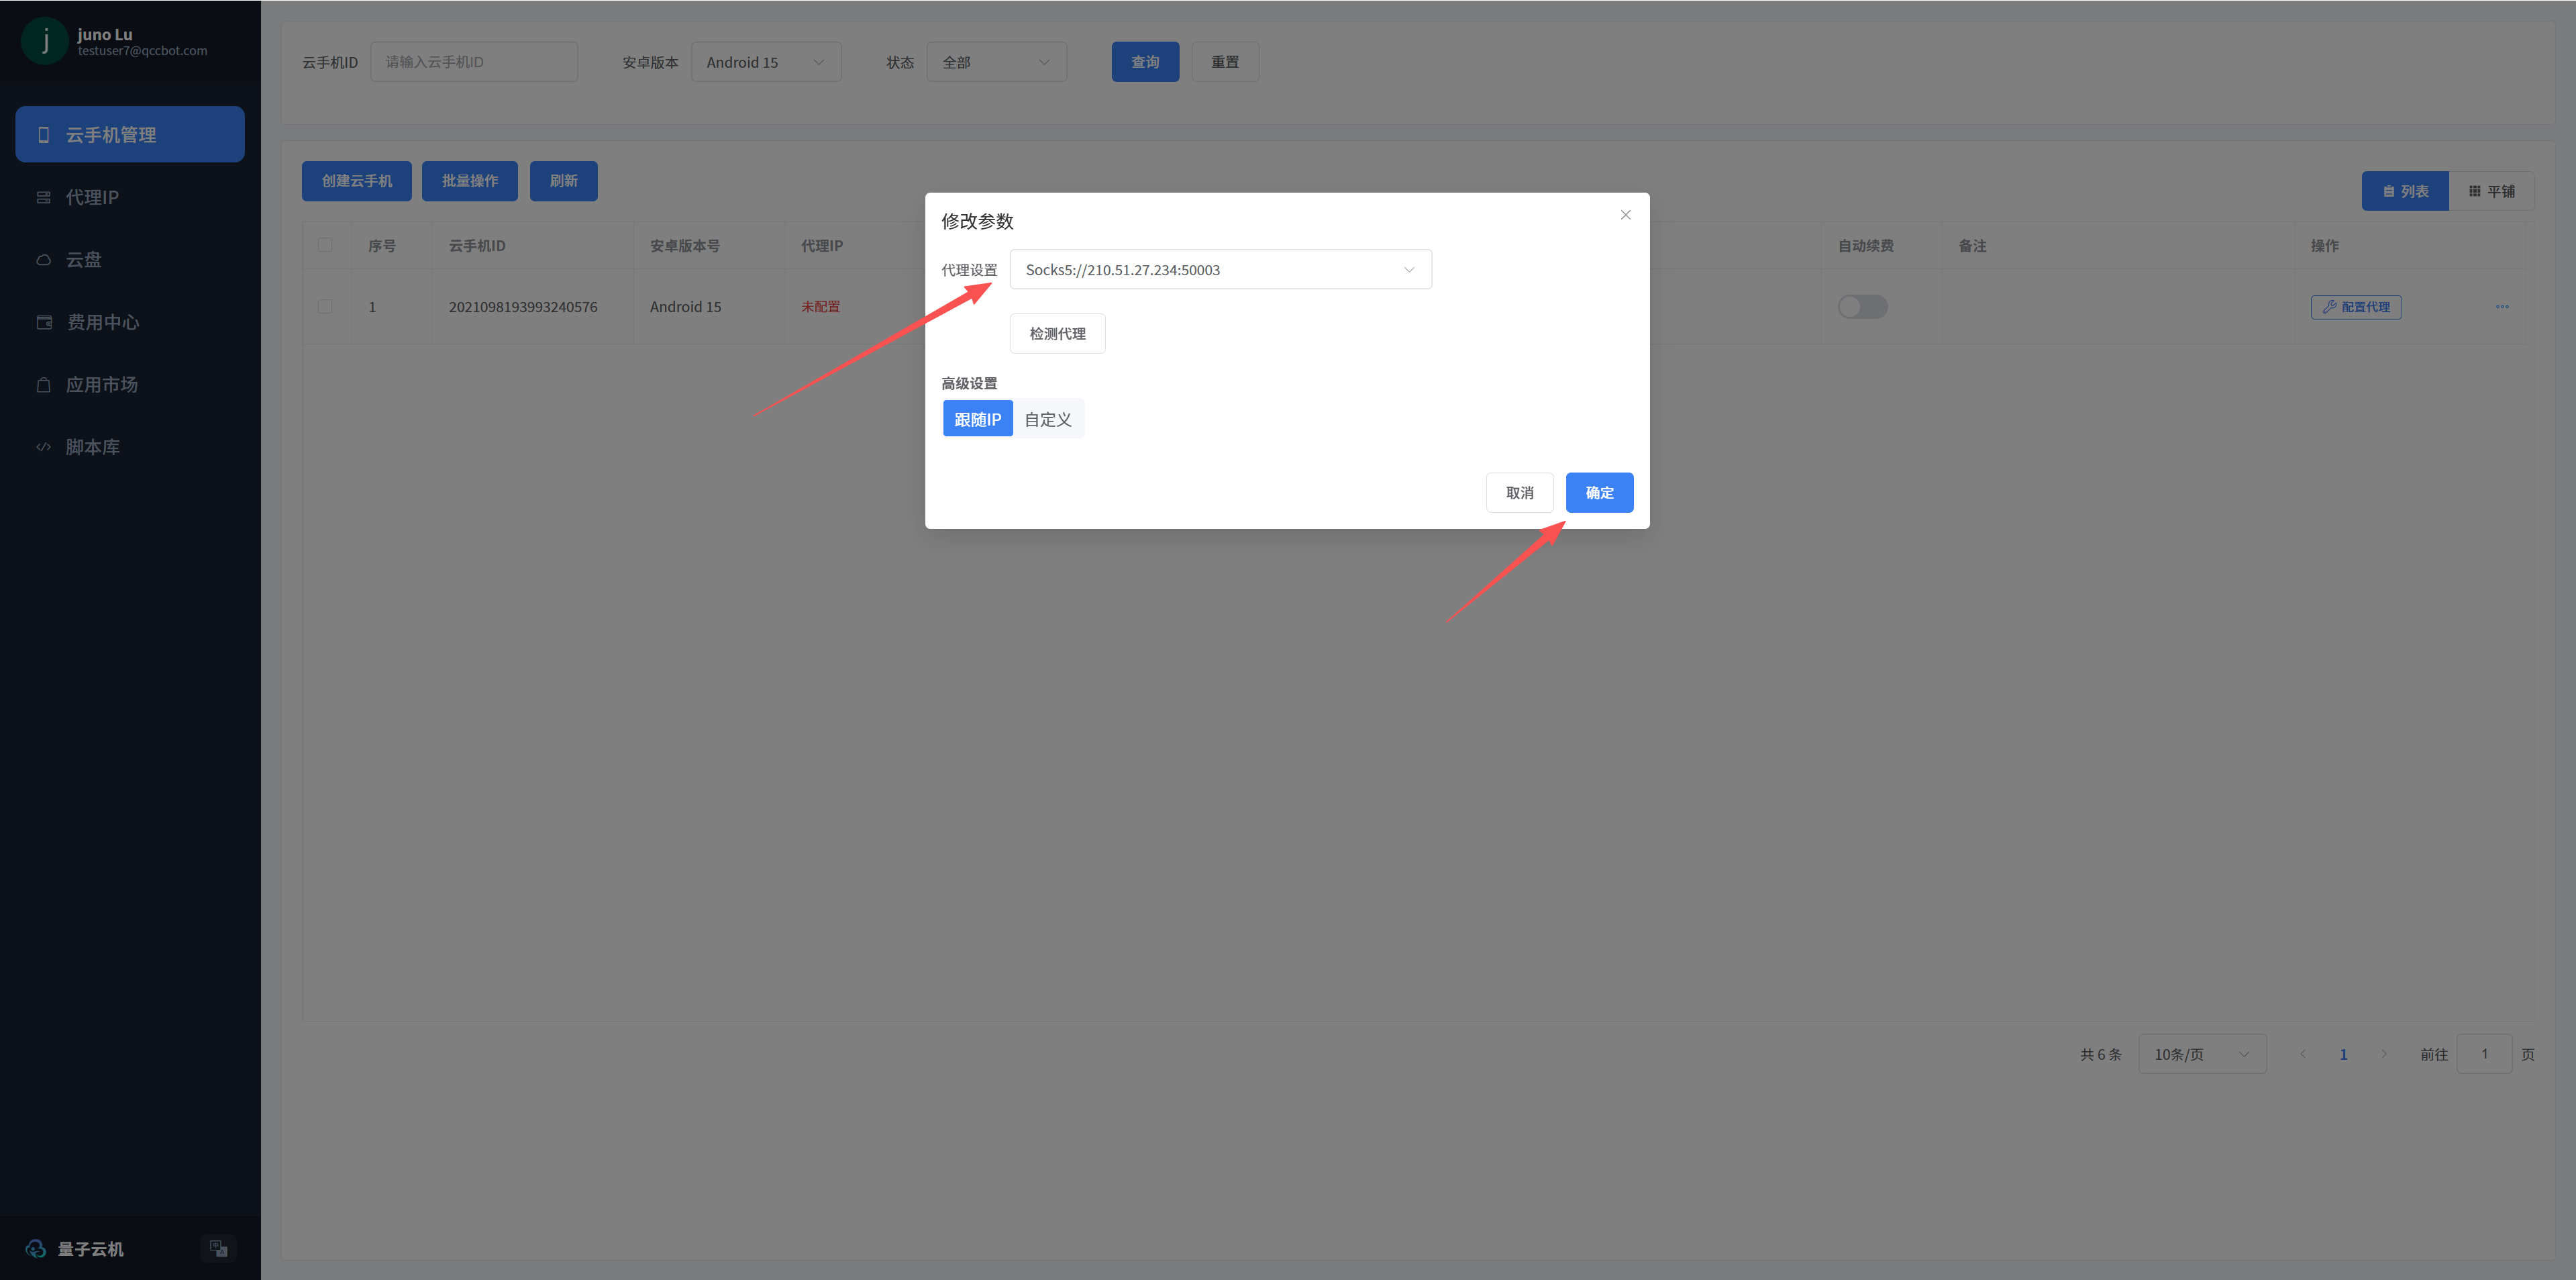Viewport: 2576px width, 1280px height.
Task: Click the 云手机ID search input field
Action: (x=473, y=62)
